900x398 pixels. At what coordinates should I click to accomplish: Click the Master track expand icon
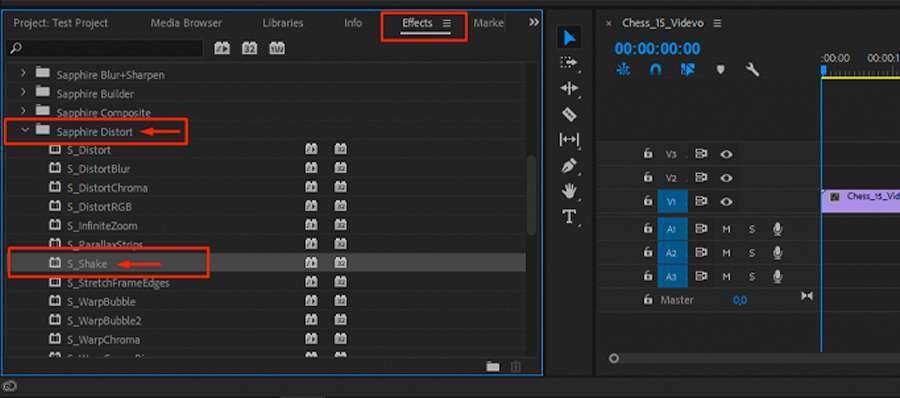pyautogui.click(x=806, y=296)
